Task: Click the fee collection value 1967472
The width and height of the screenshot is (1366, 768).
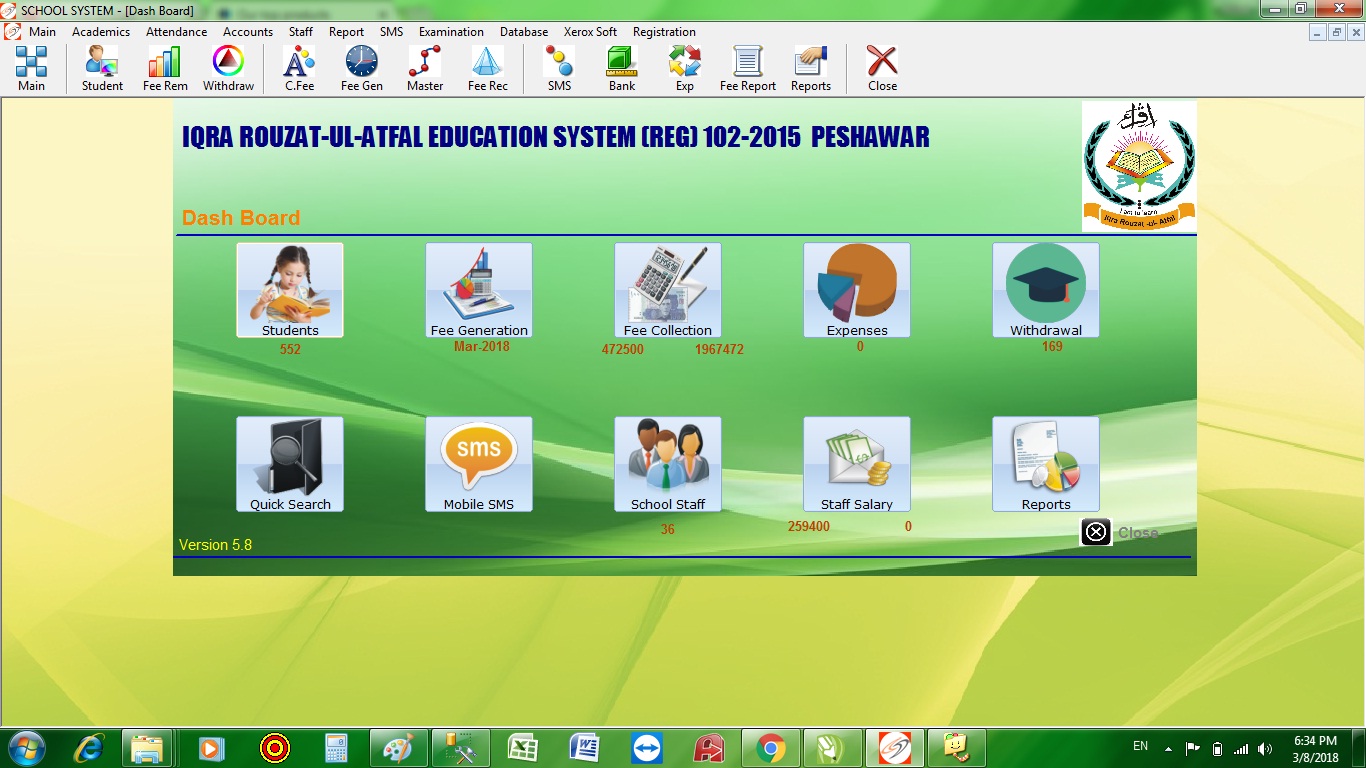Action: tap(719, 350)
